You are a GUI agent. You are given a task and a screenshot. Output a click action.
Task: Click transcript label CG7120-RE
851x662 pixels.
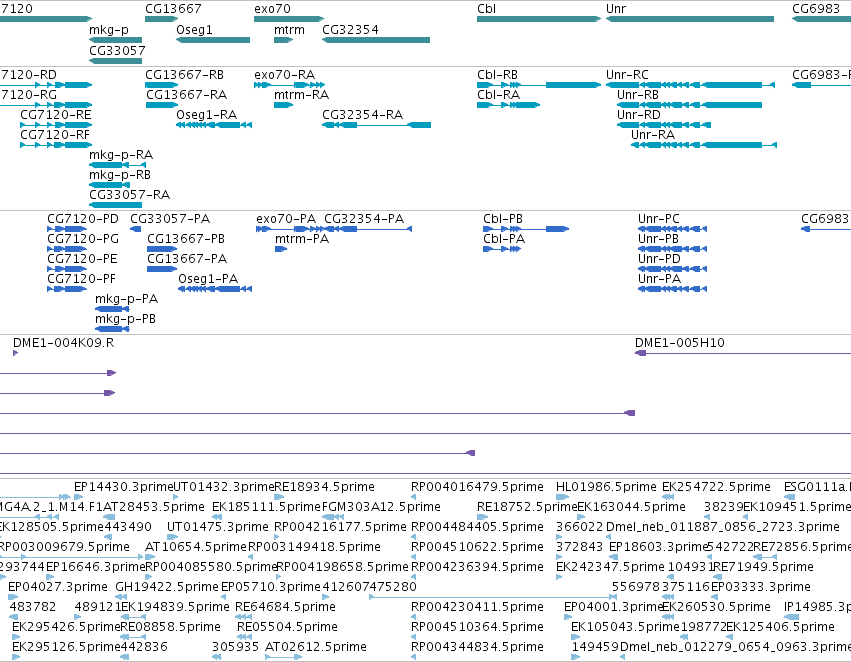pyautogui.click(x=55, y=115)
